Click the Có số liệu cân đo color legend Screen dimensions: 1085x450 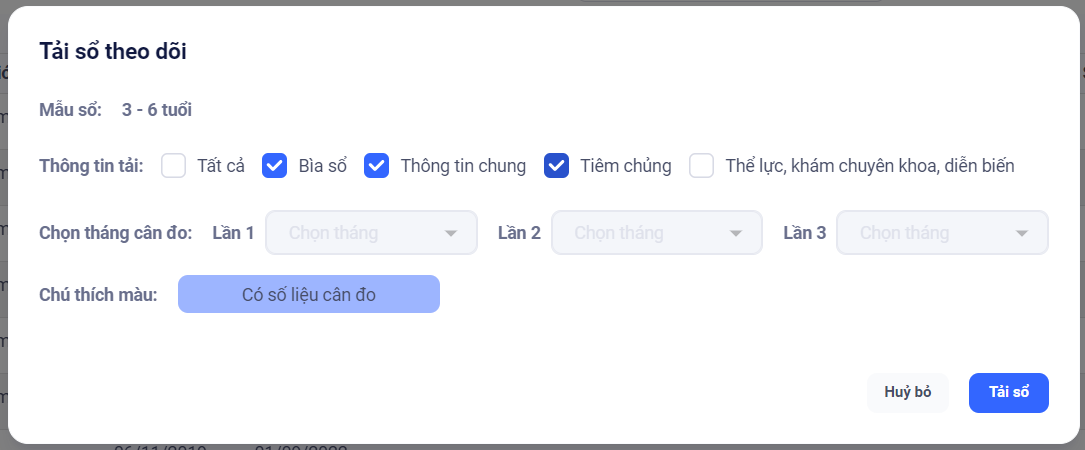pyautogui.click(x=309, y=295)
